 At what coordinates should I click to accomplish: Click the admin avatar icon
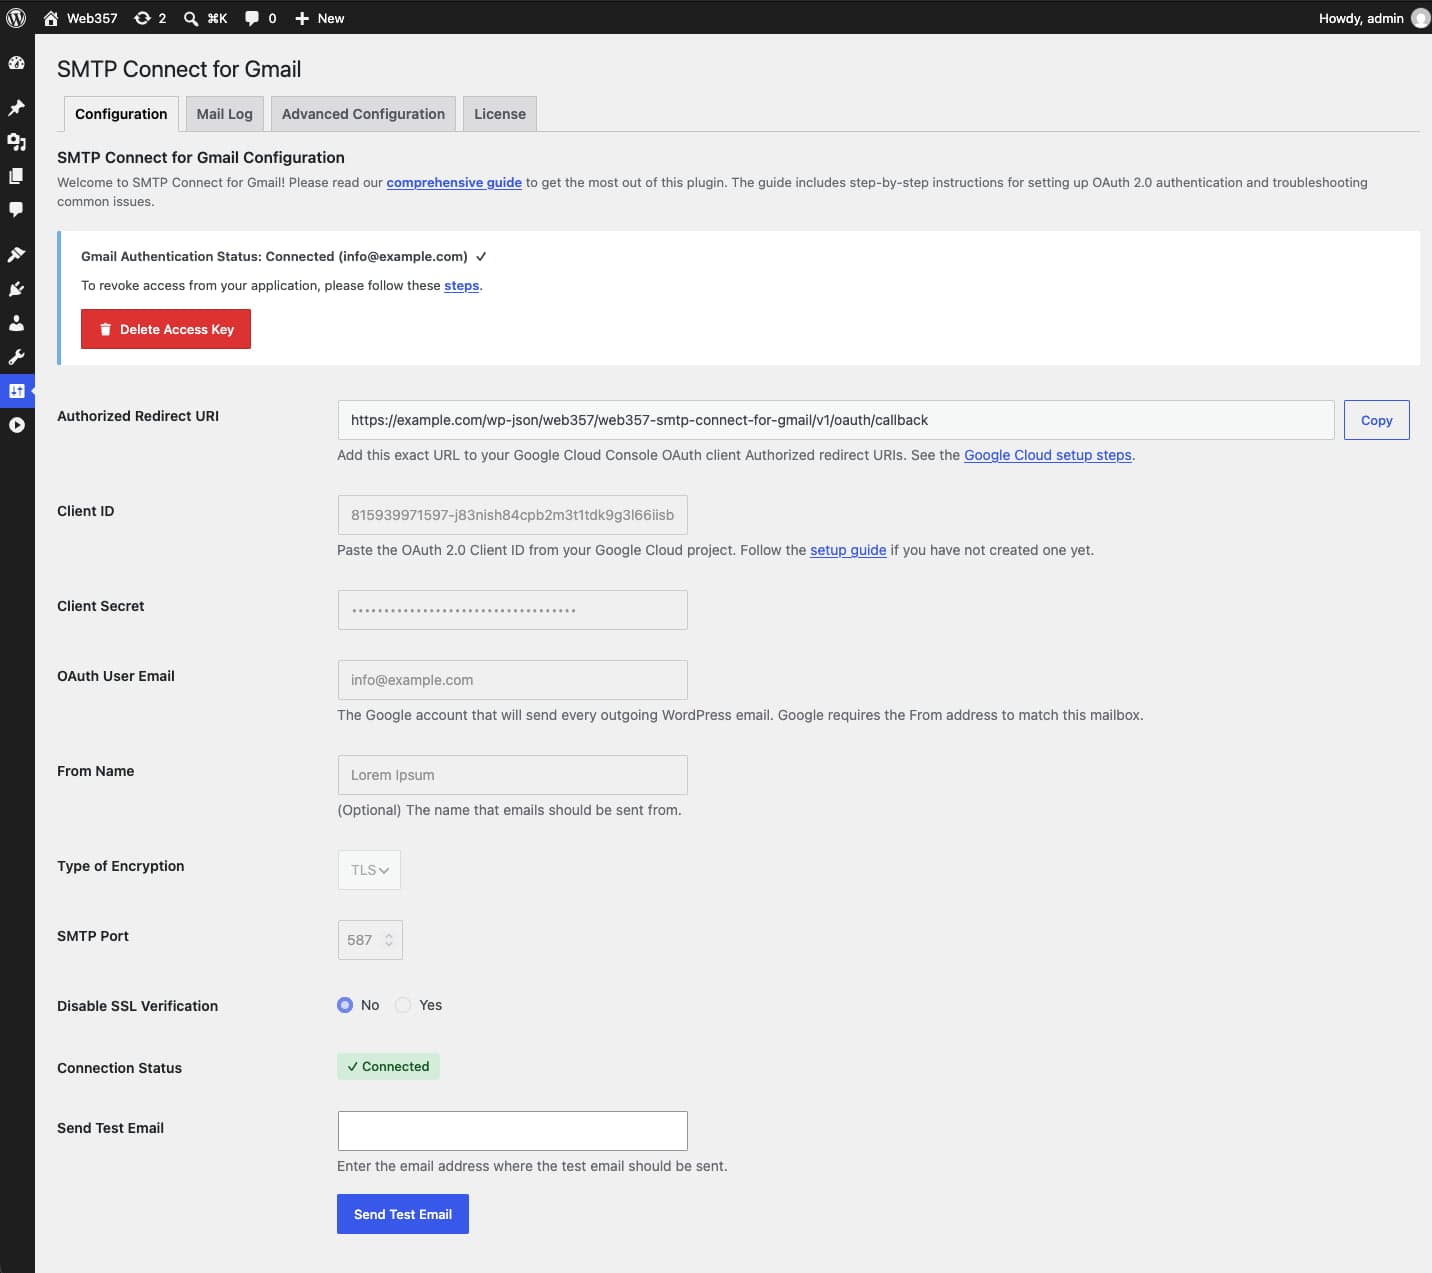(x=1420, y=18)
